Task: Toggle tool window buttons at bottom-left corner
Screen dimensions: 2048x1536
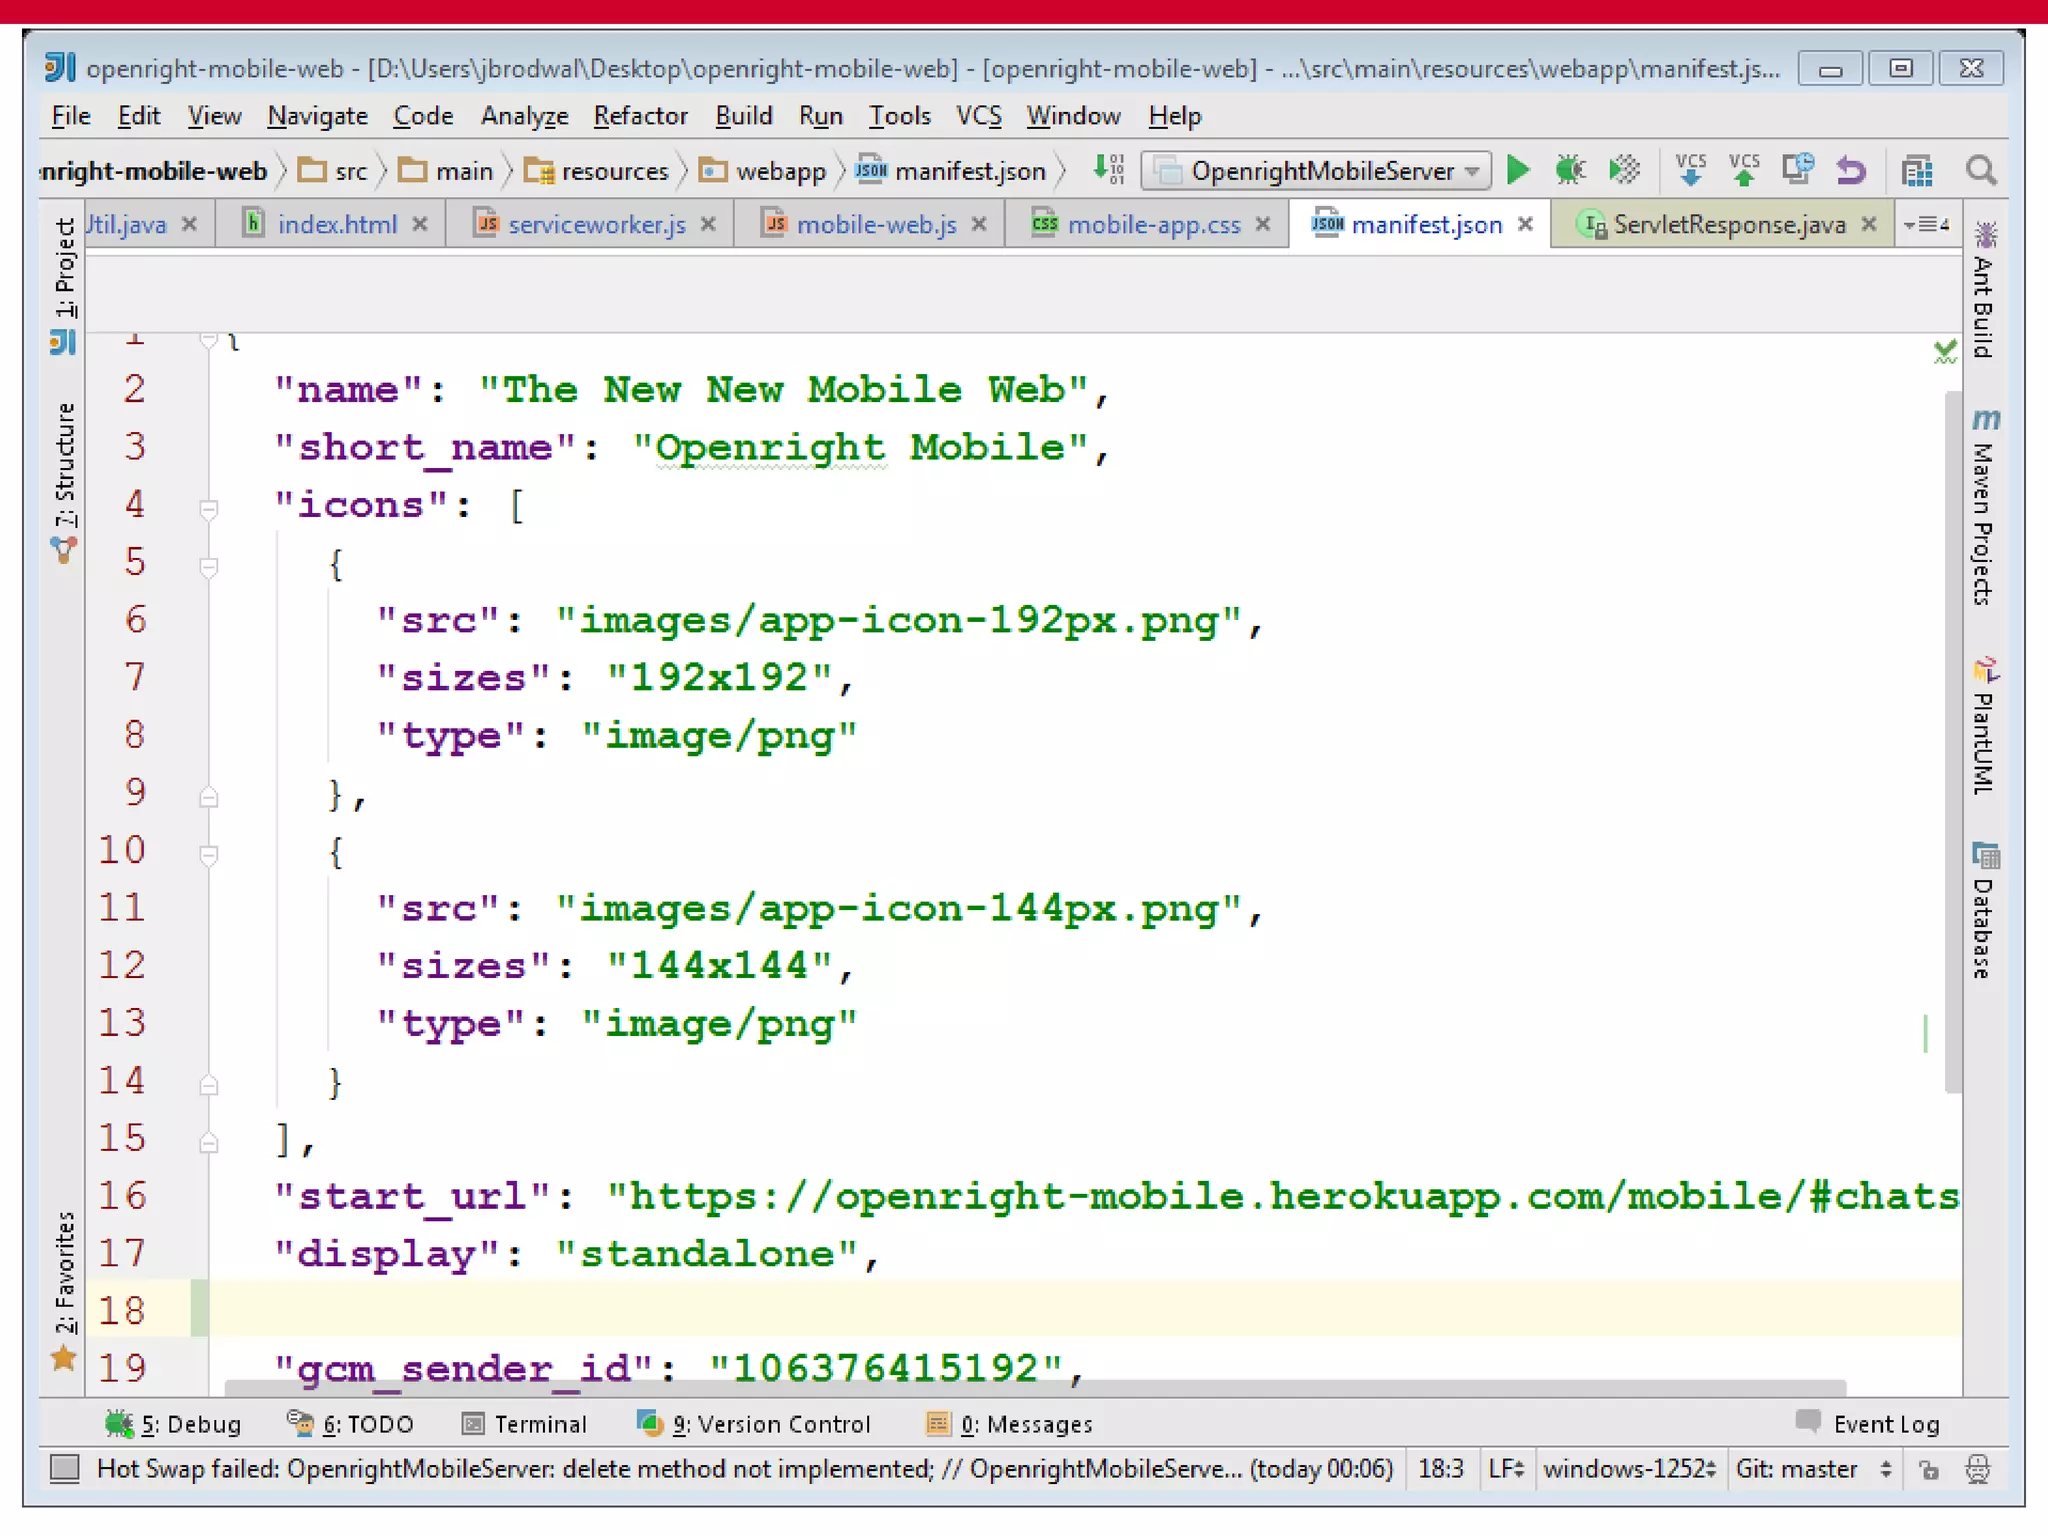Action: click(65, 1468)
